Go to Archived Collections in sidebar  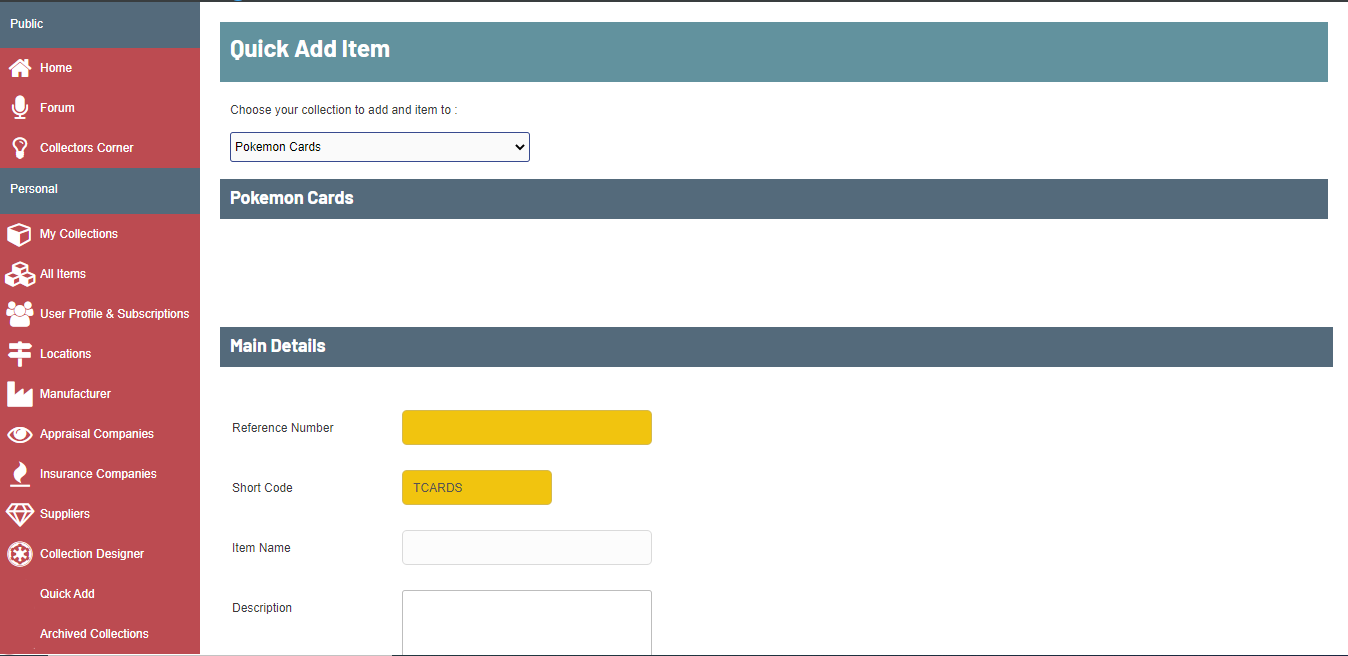[x=94, y=634]
